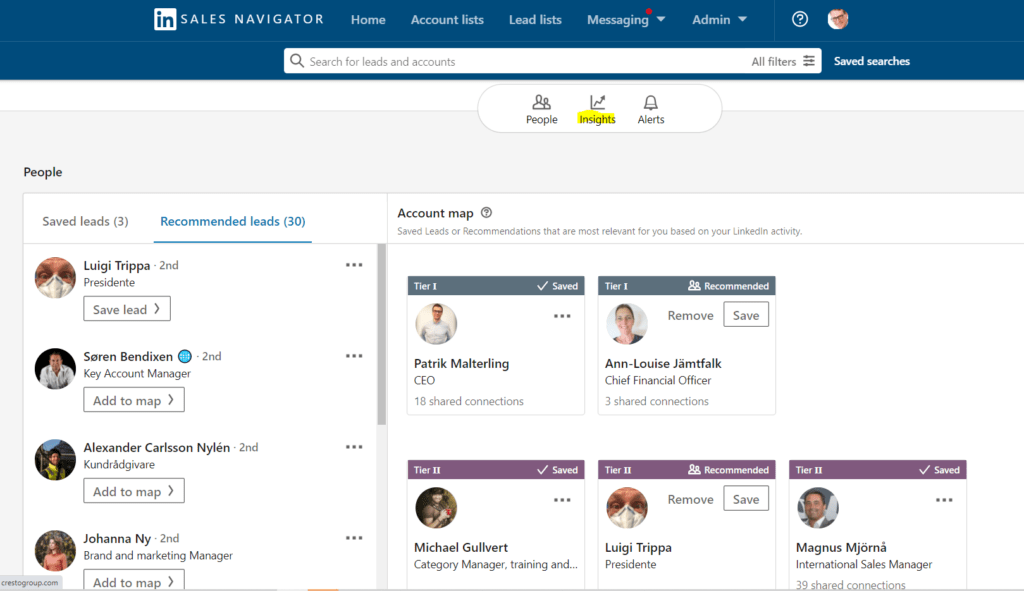Click the search magnifier icon
The width and height of the screenshot is (1024, 591).
(296, 61)
